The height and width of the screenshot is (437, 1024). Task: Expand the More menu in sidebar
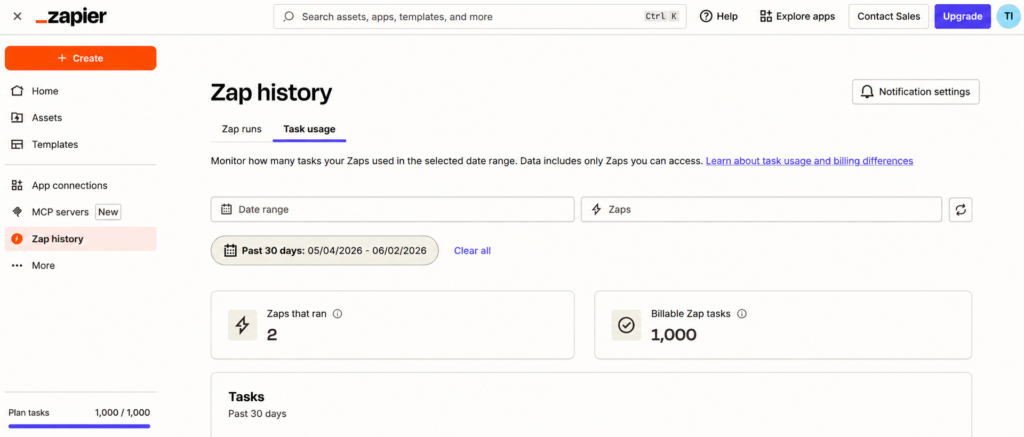click(80, 266)
